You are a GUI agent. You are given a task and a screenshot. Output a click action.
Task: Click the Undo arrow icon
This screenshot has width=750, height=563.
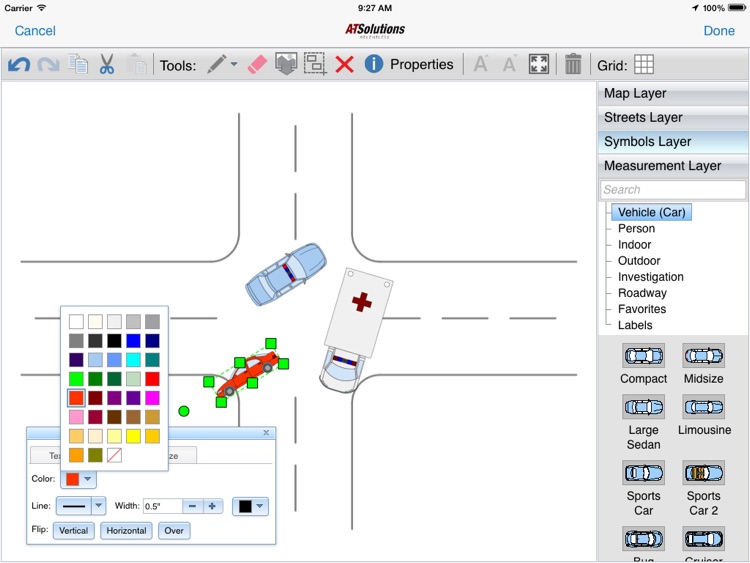(x=19, y=65)
